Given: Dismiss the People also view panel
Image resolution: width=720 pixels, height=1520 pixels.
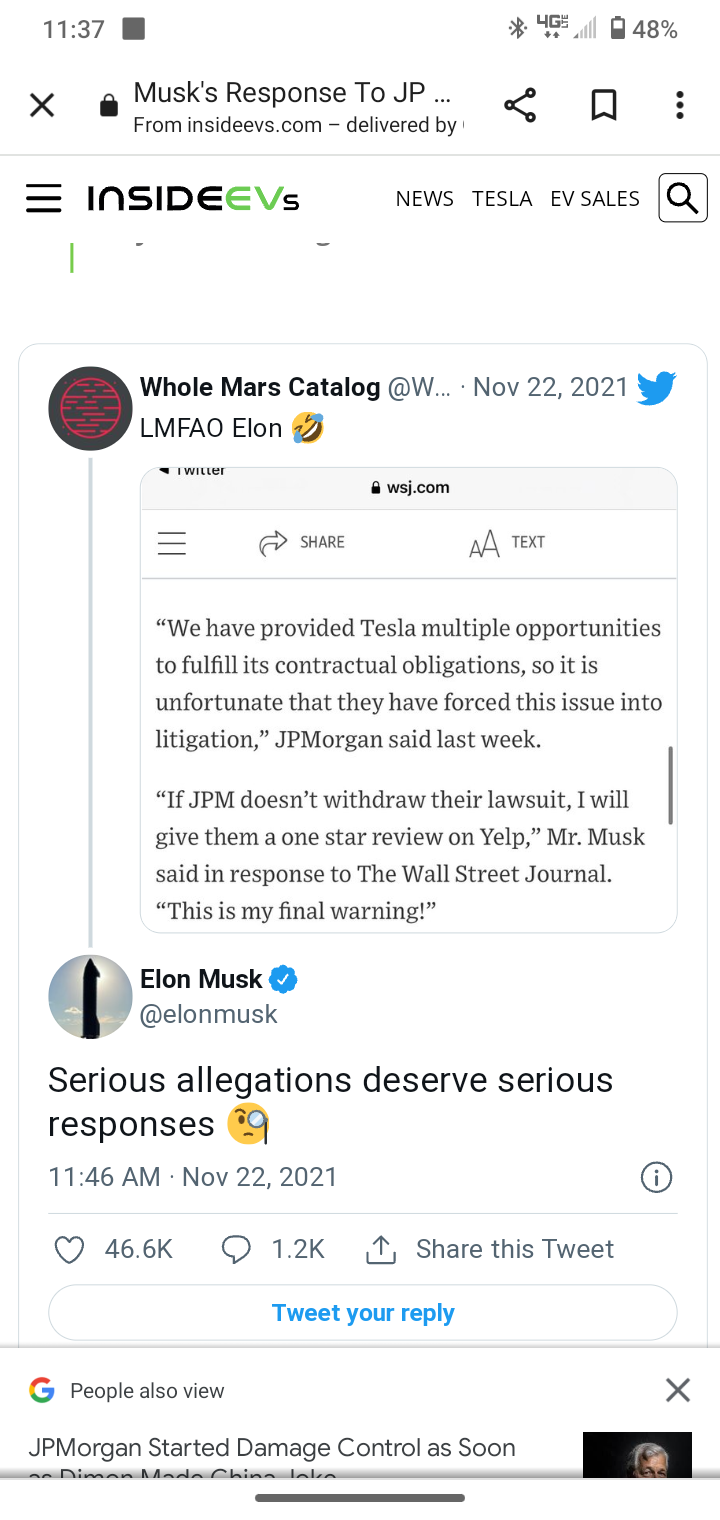Looking at the screenshot, I should [677, 1389].
